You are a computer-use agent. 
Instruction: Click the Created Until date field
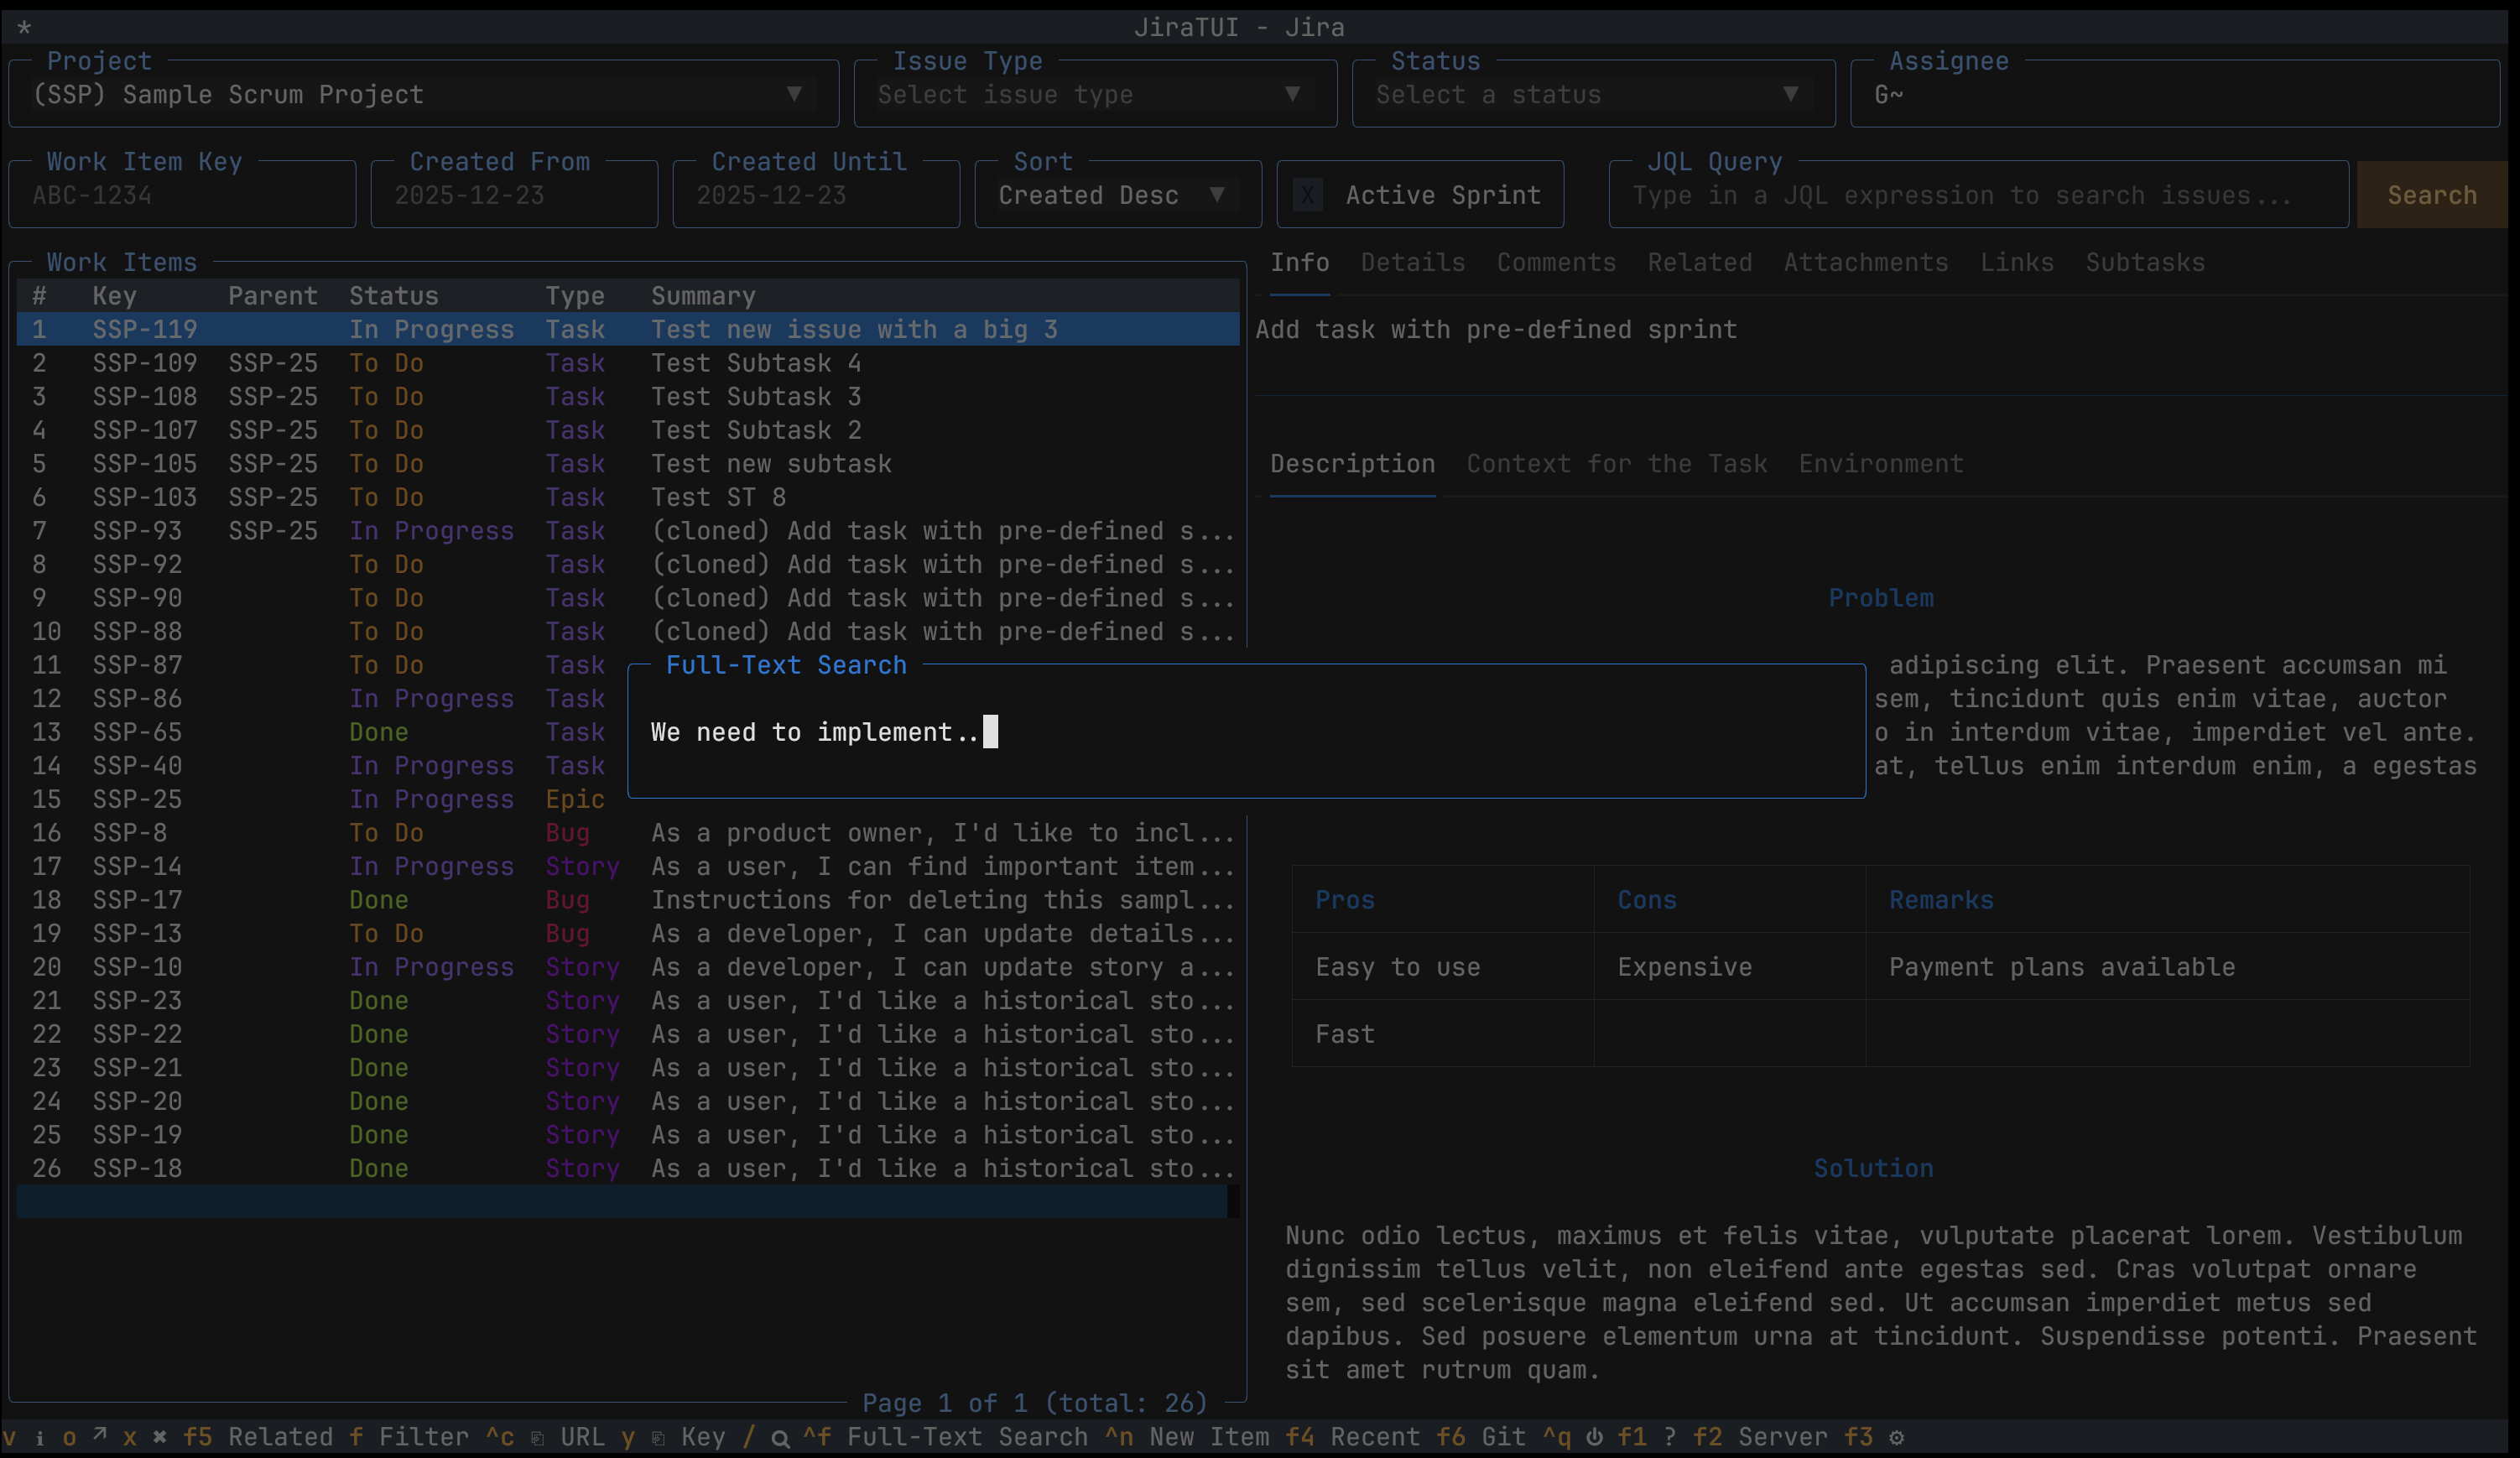point(816,195)
